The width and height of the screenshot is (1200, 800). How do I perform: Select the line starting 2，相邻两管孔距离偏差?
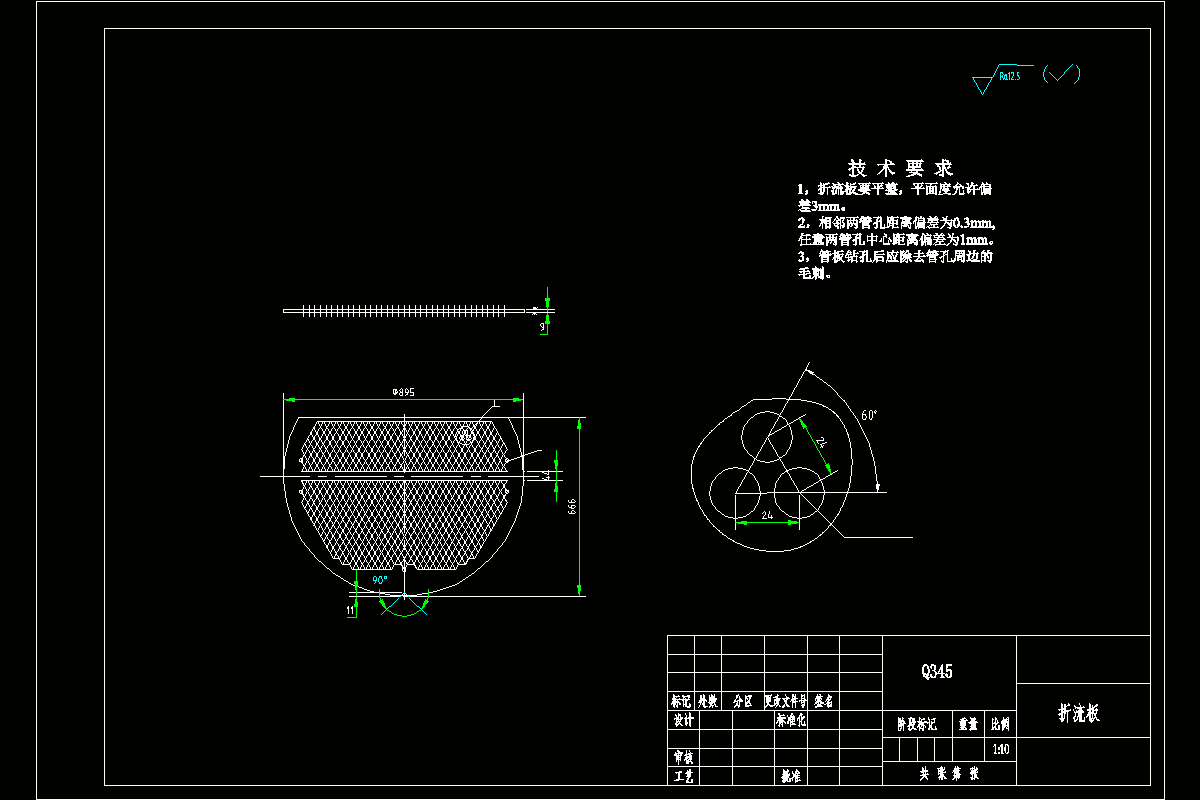[x=896, y=222]
